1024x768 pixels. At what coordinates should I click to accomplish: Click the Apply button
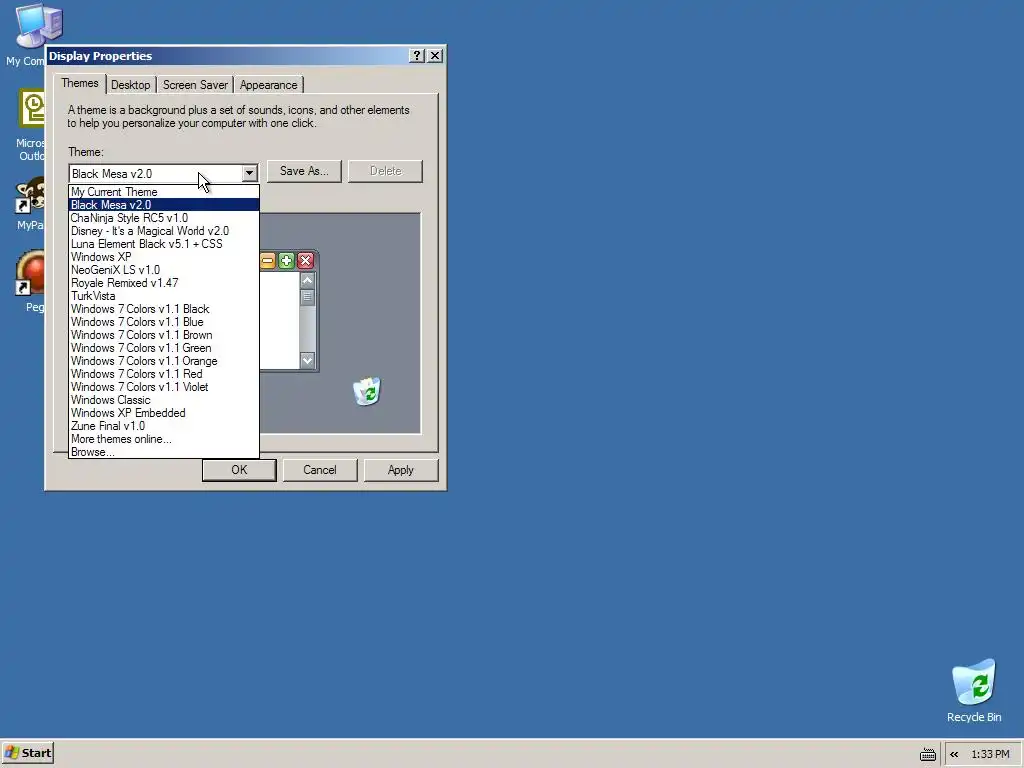(400, 470)
